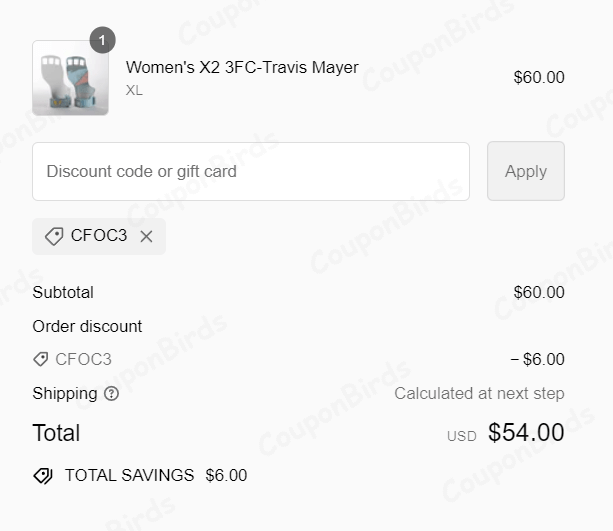Viewport: 613px width, 531px height.
Task: Click the tag icon under Order discount
Action: (x=41, y=359)
